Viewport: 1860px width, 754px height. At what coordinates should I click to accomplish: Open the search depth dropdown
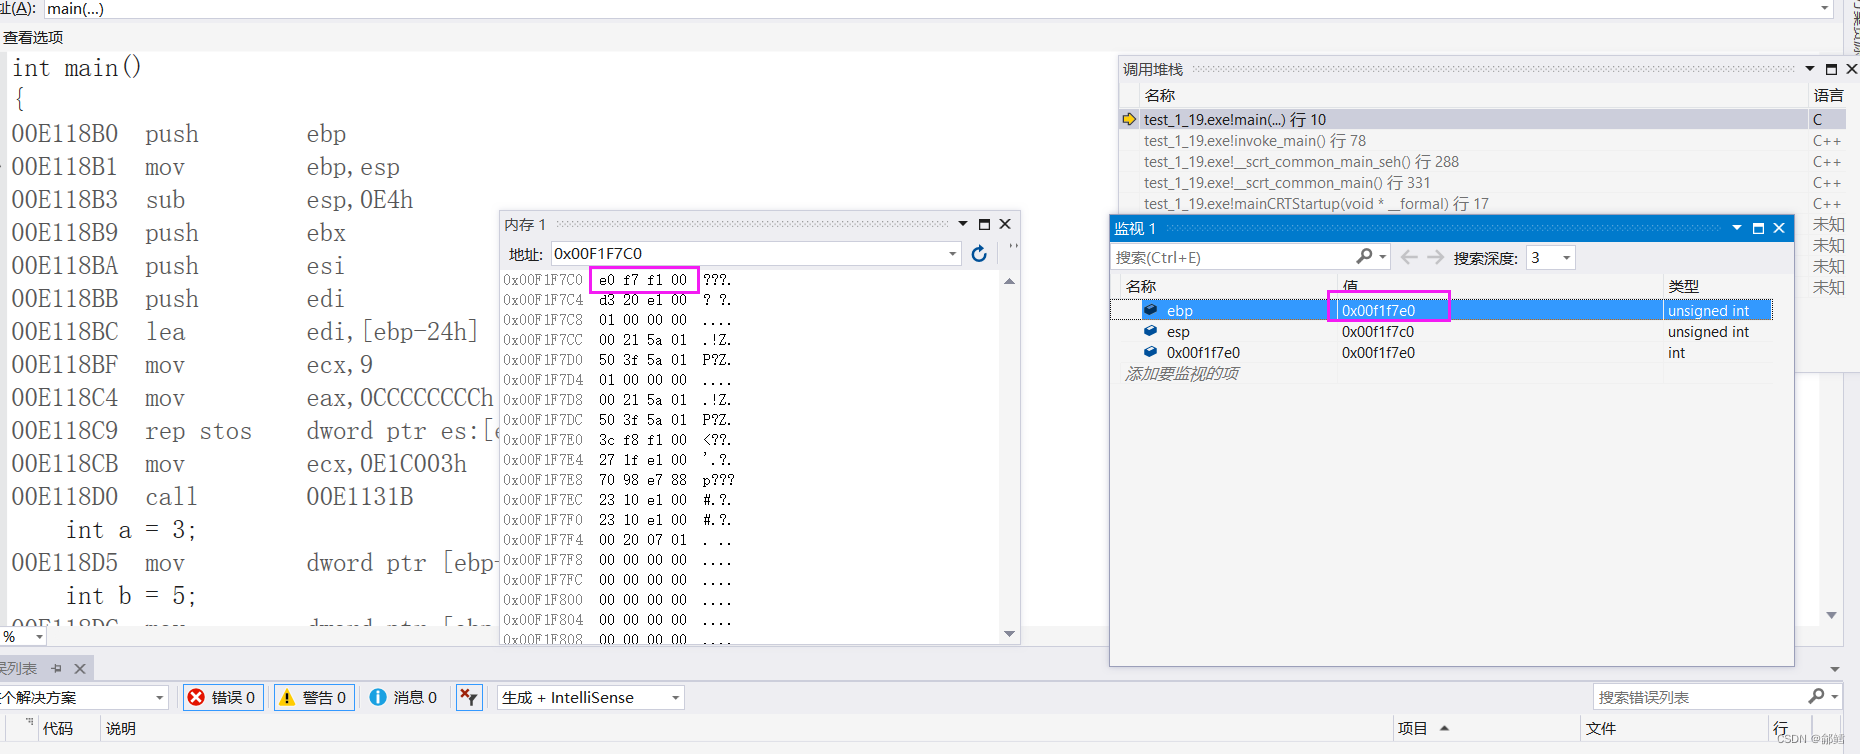point(1566,258)
